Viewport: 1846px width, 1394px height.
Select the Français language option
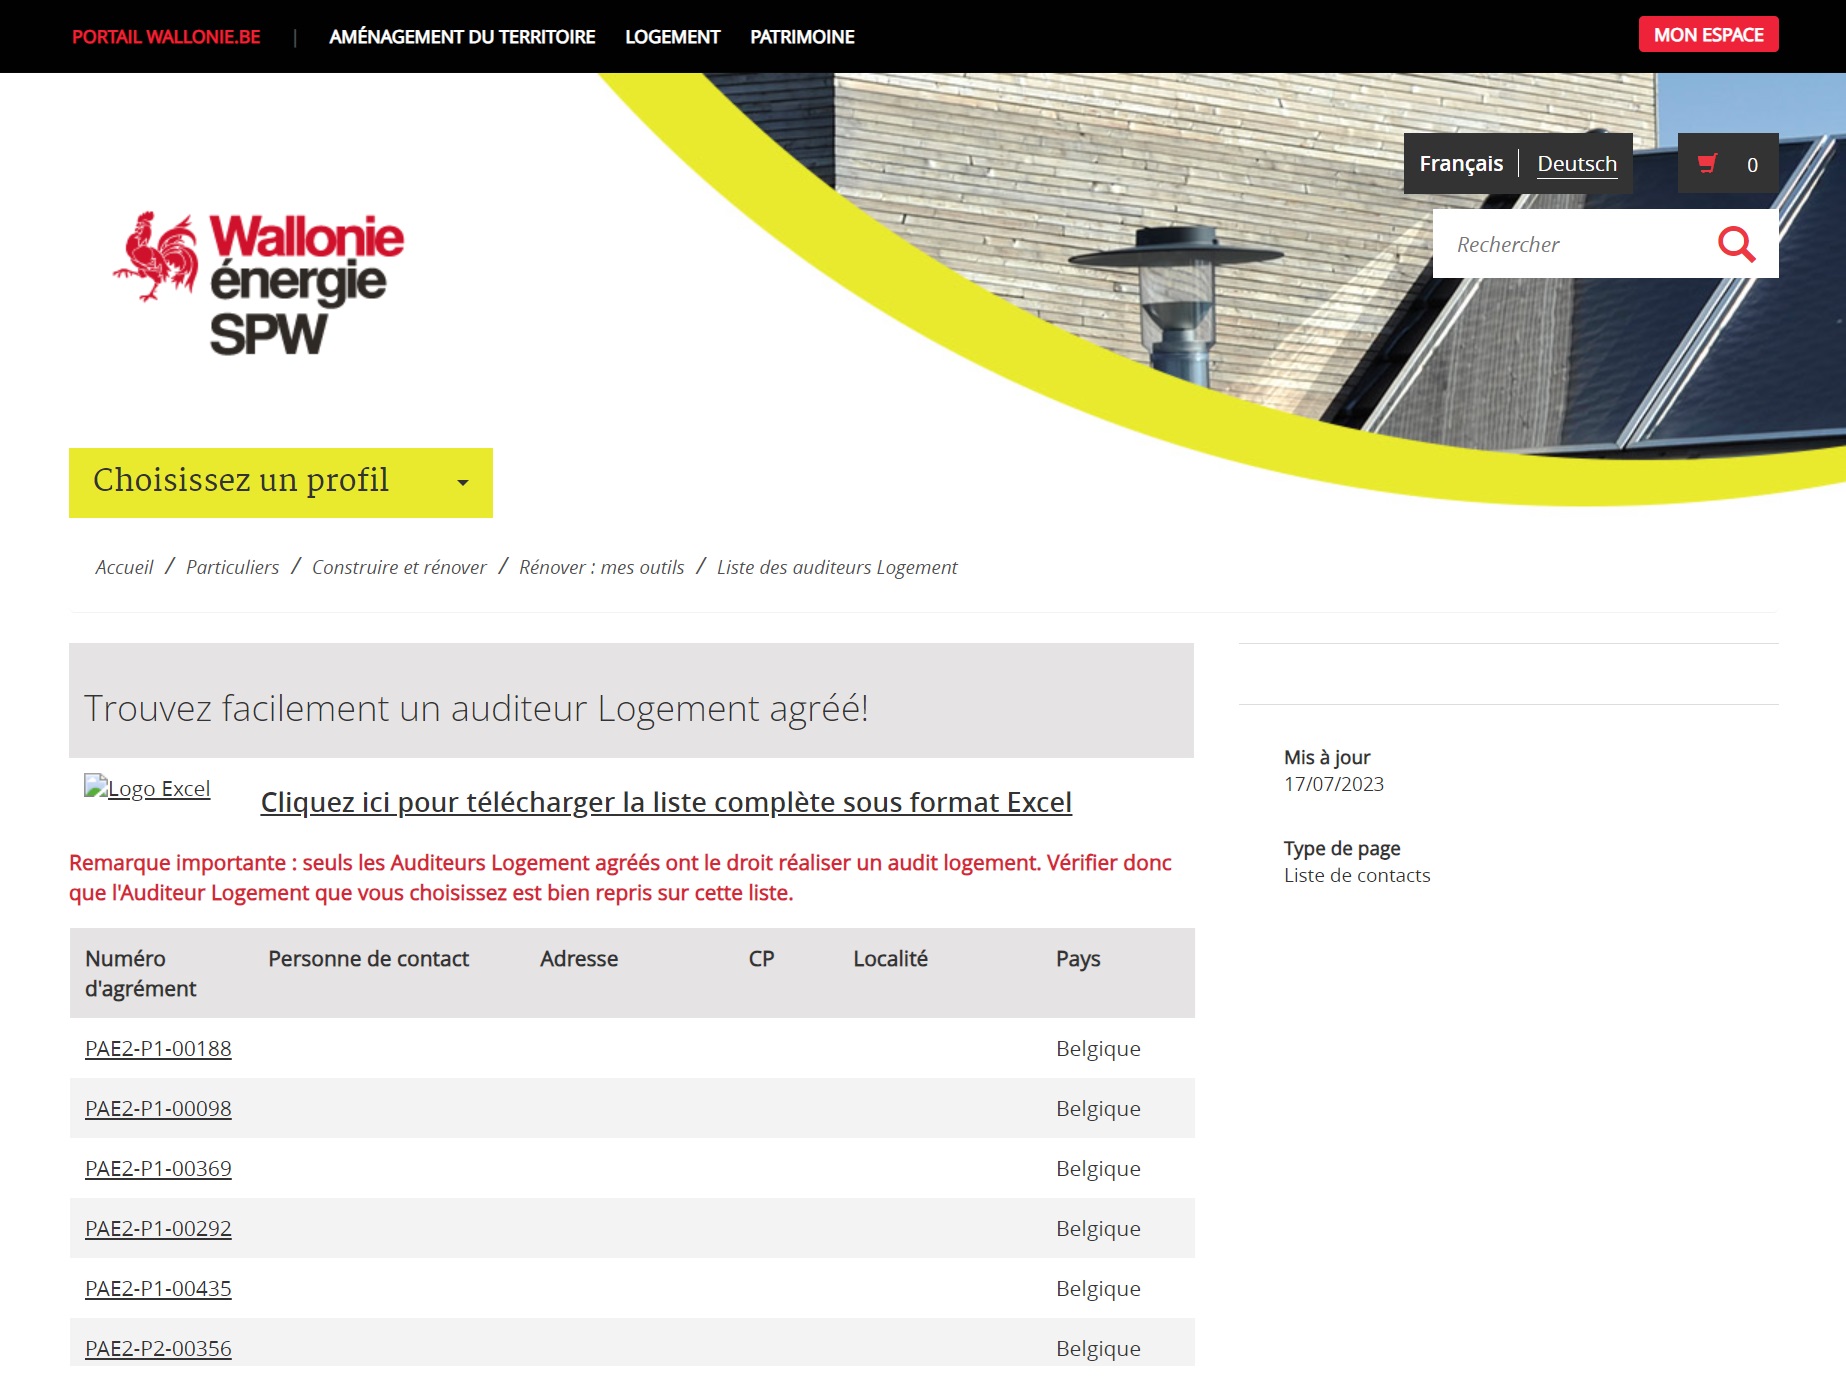(1461, 164)
